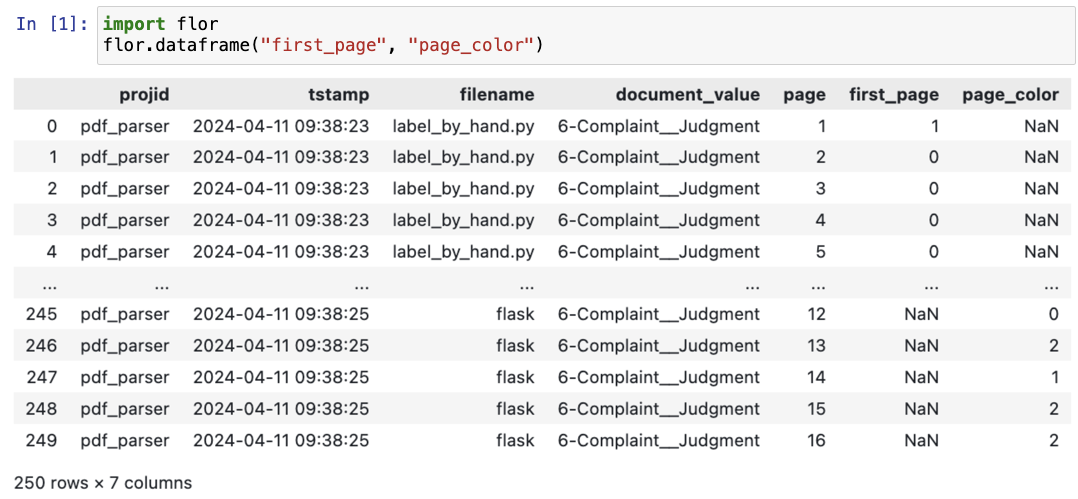Click the page_color column header

click(1010, 95)
